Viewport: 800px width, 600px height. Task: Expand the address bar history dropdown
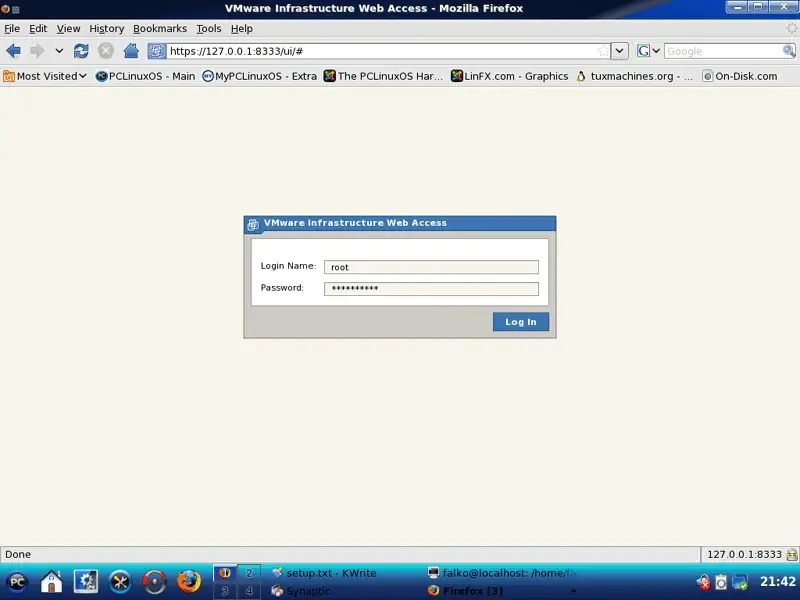pos(619,51)
